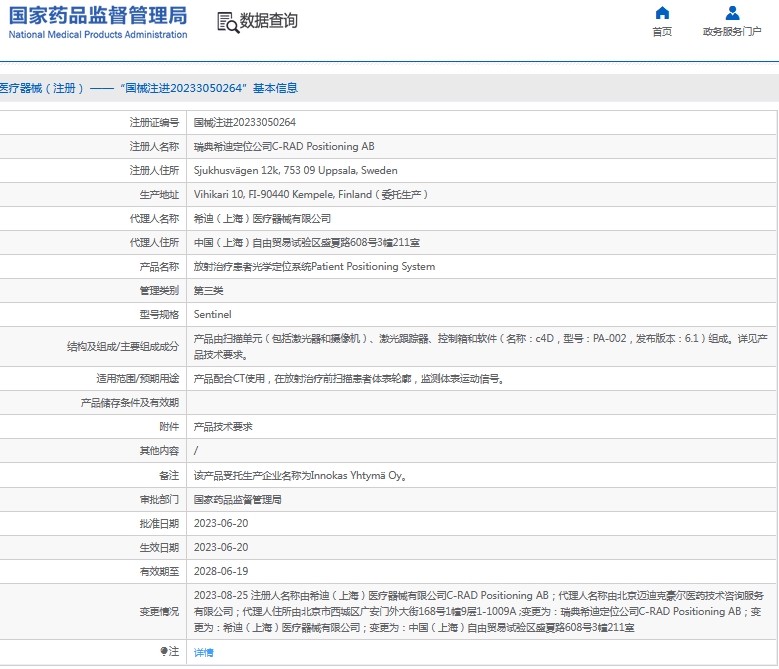
Task: Click agent name 希迪（上海）医疗器械有限公司
Action: tap(262, 219)
